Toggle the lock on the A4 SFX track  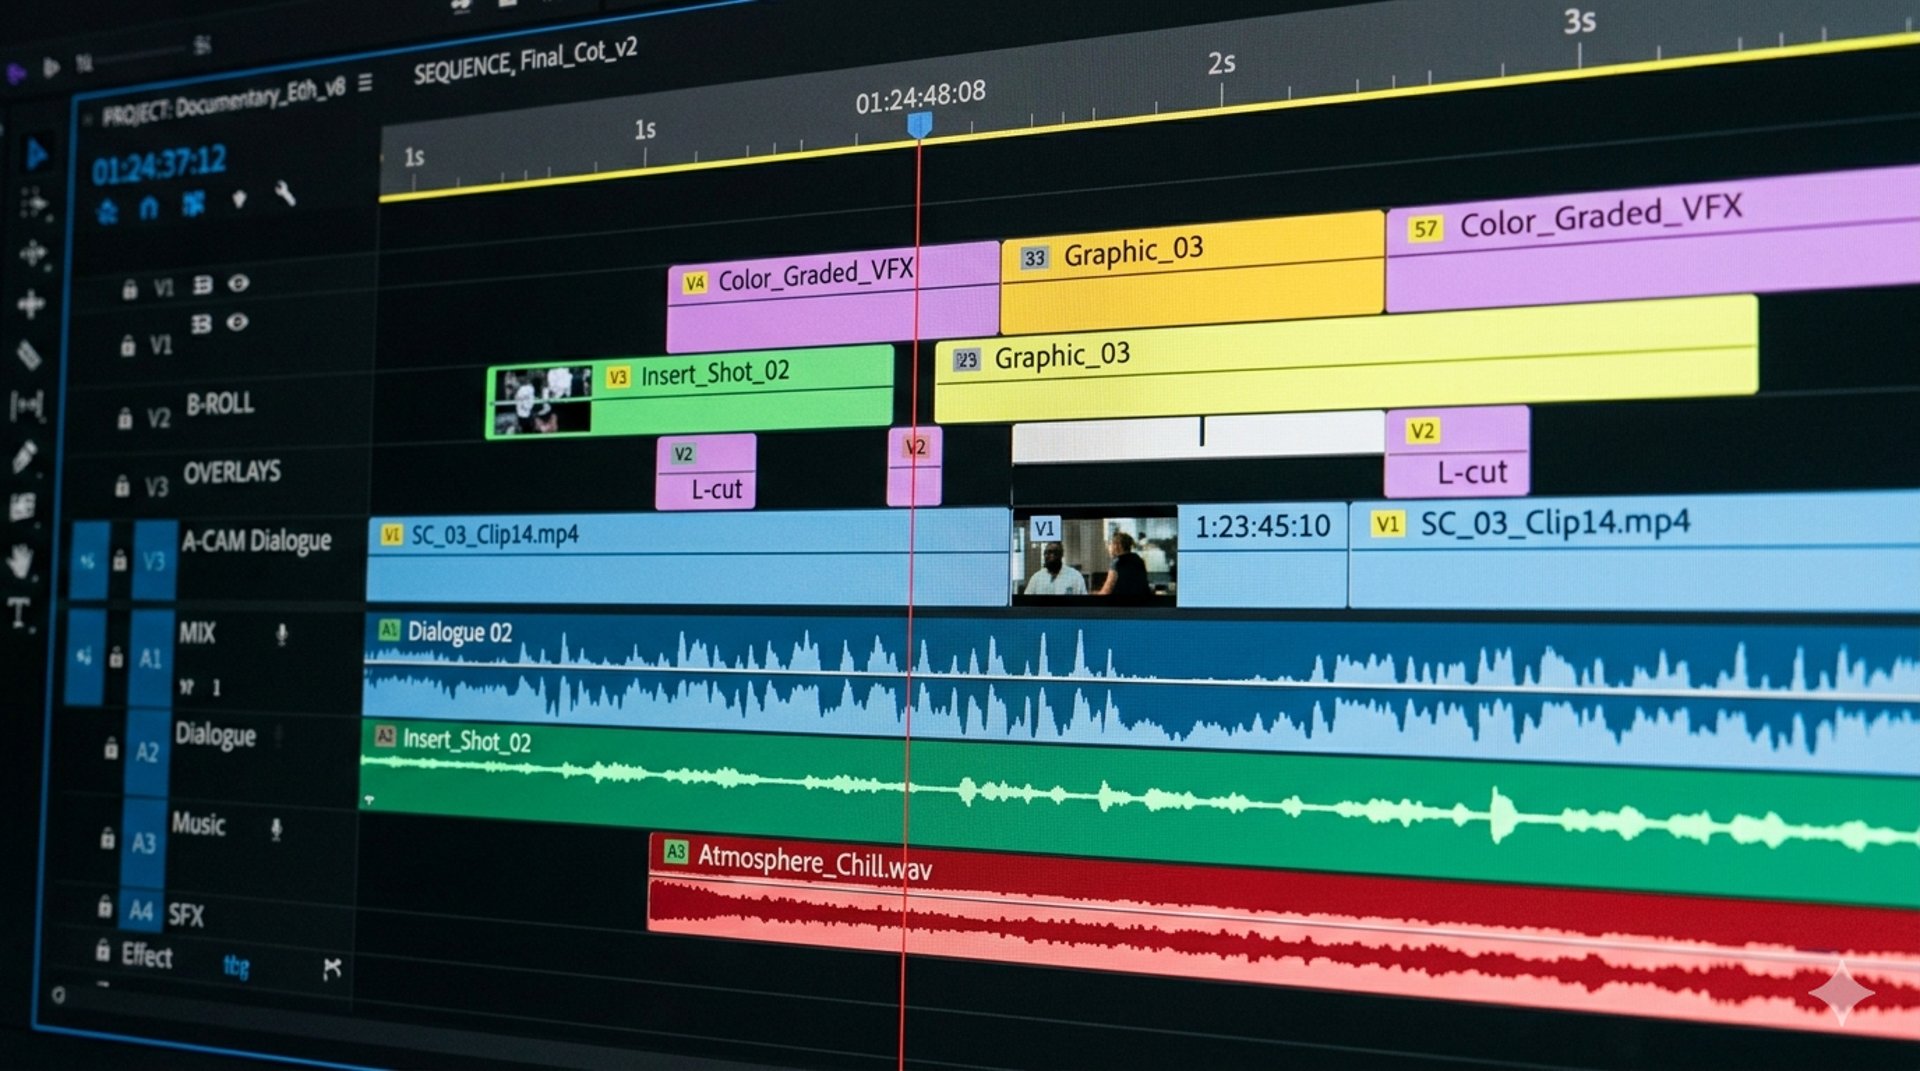[104, 907]
